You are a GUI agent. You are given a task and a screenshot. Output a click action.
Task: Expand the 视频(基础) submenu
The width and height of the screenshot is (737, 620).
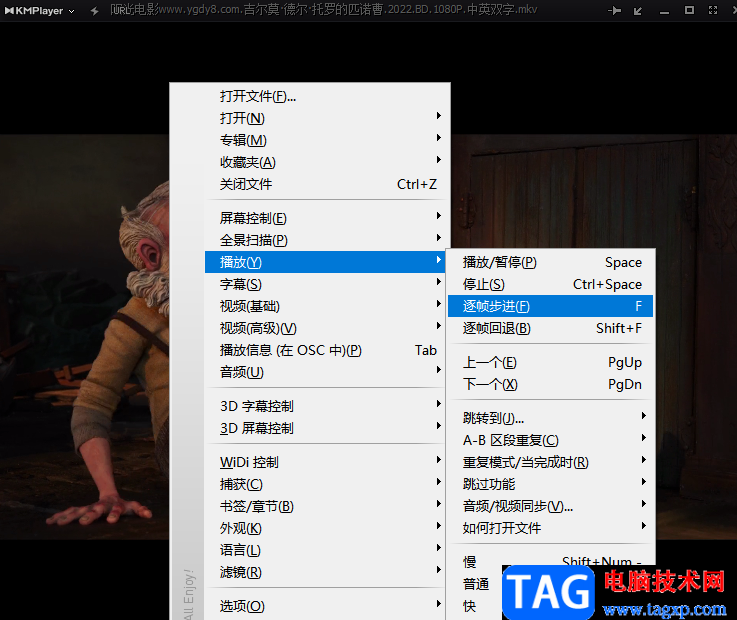(x=325, y=306)
